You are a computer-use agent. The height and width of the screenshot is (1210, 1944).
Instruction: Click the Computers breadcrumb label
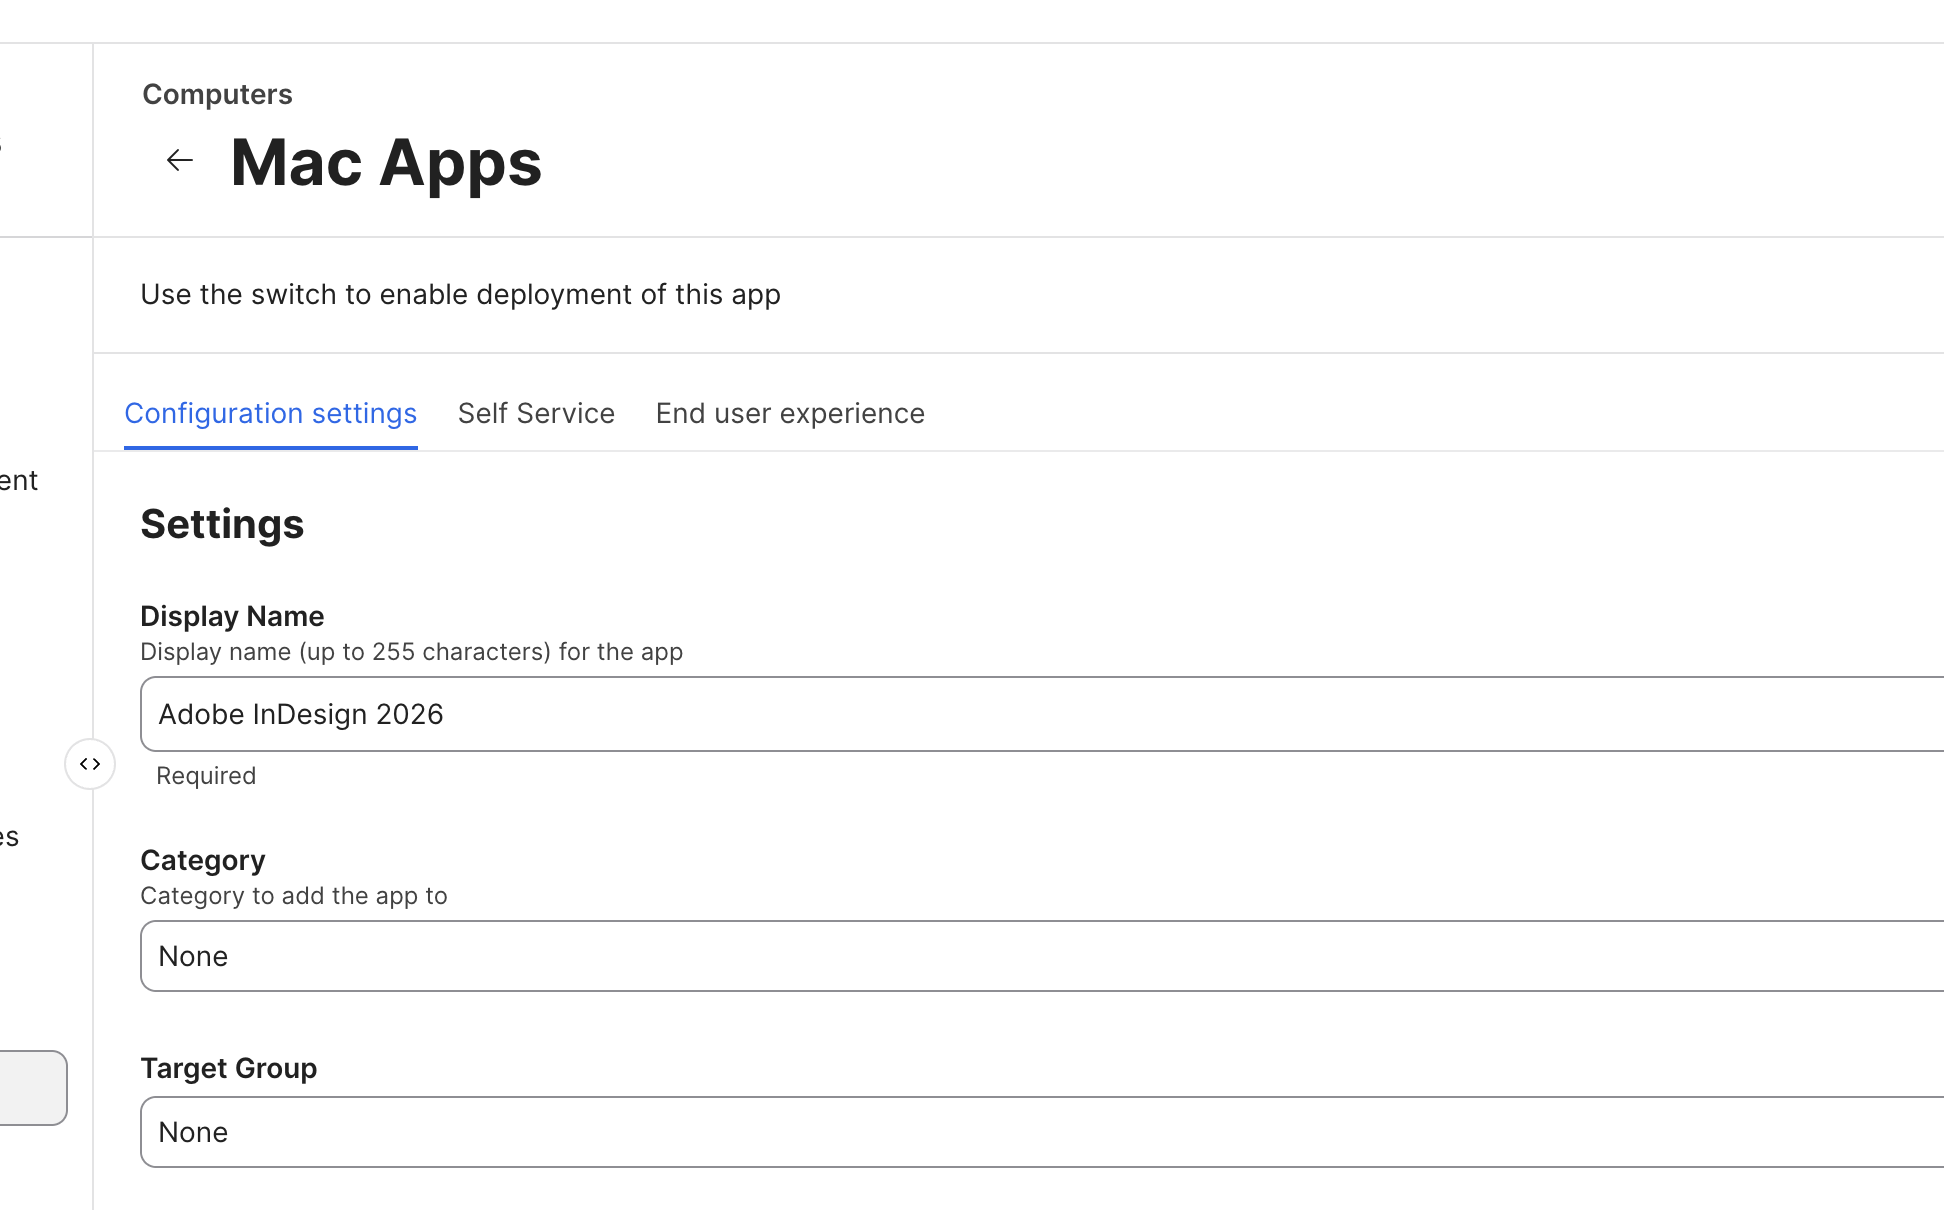click(217, 94)
